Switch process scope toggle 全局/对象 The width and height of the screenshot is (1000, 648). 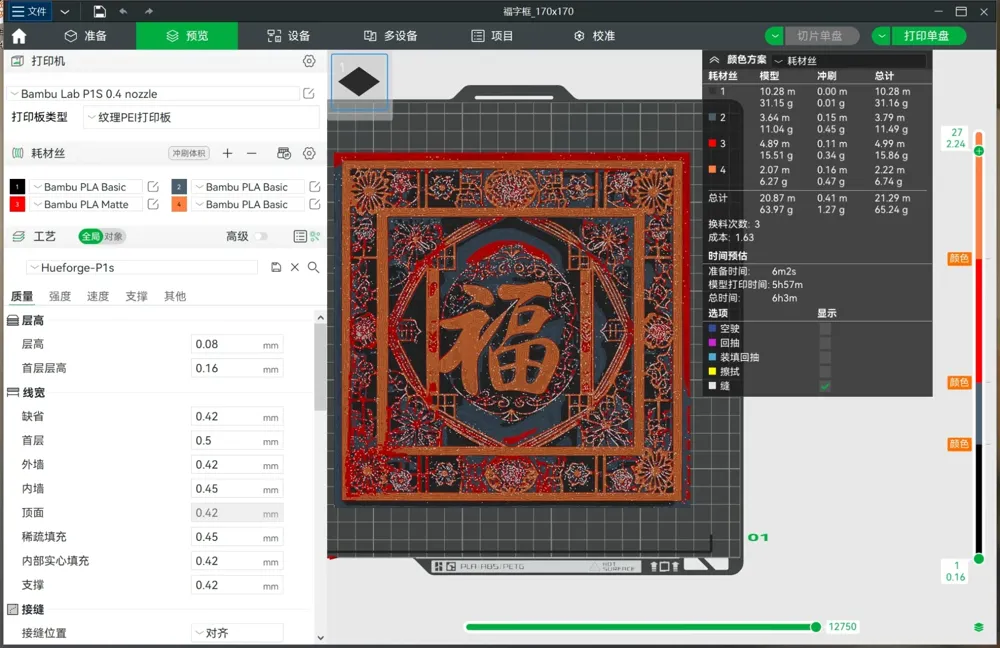(x=102, y=237)
